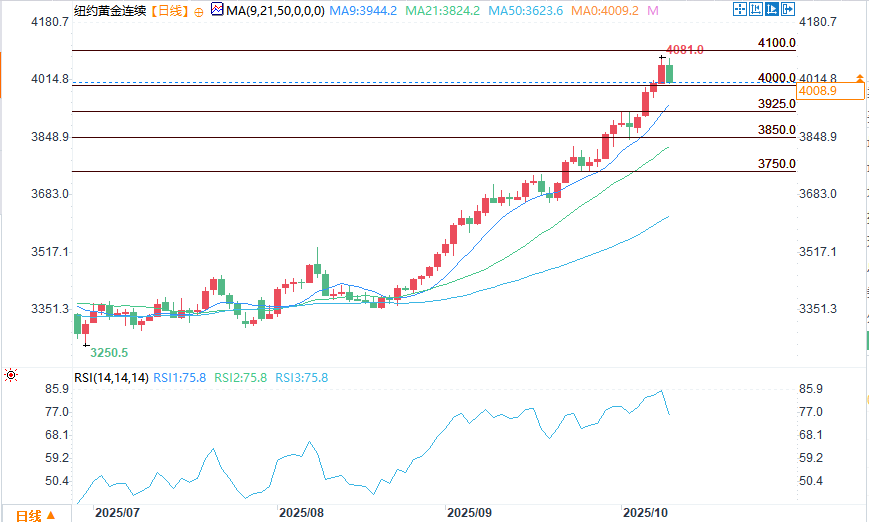Open the RSI(14,14,14) indicator label

[x=111, y=378]
